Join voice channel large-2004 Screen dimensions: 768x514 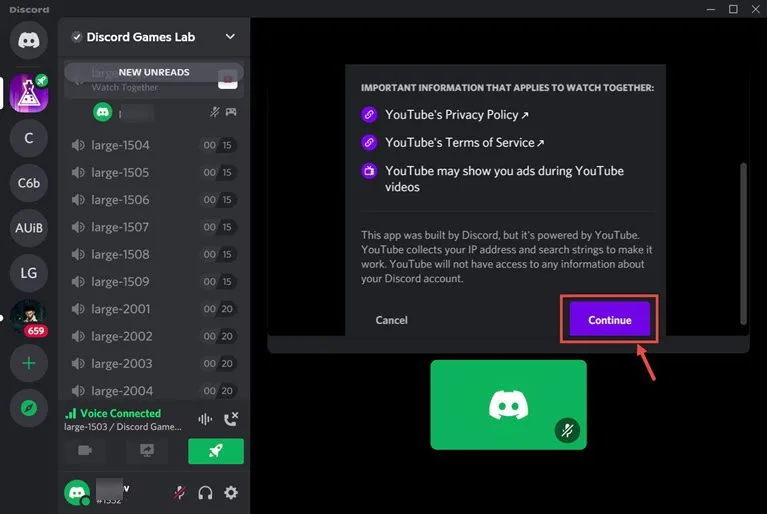pos(153,391)
